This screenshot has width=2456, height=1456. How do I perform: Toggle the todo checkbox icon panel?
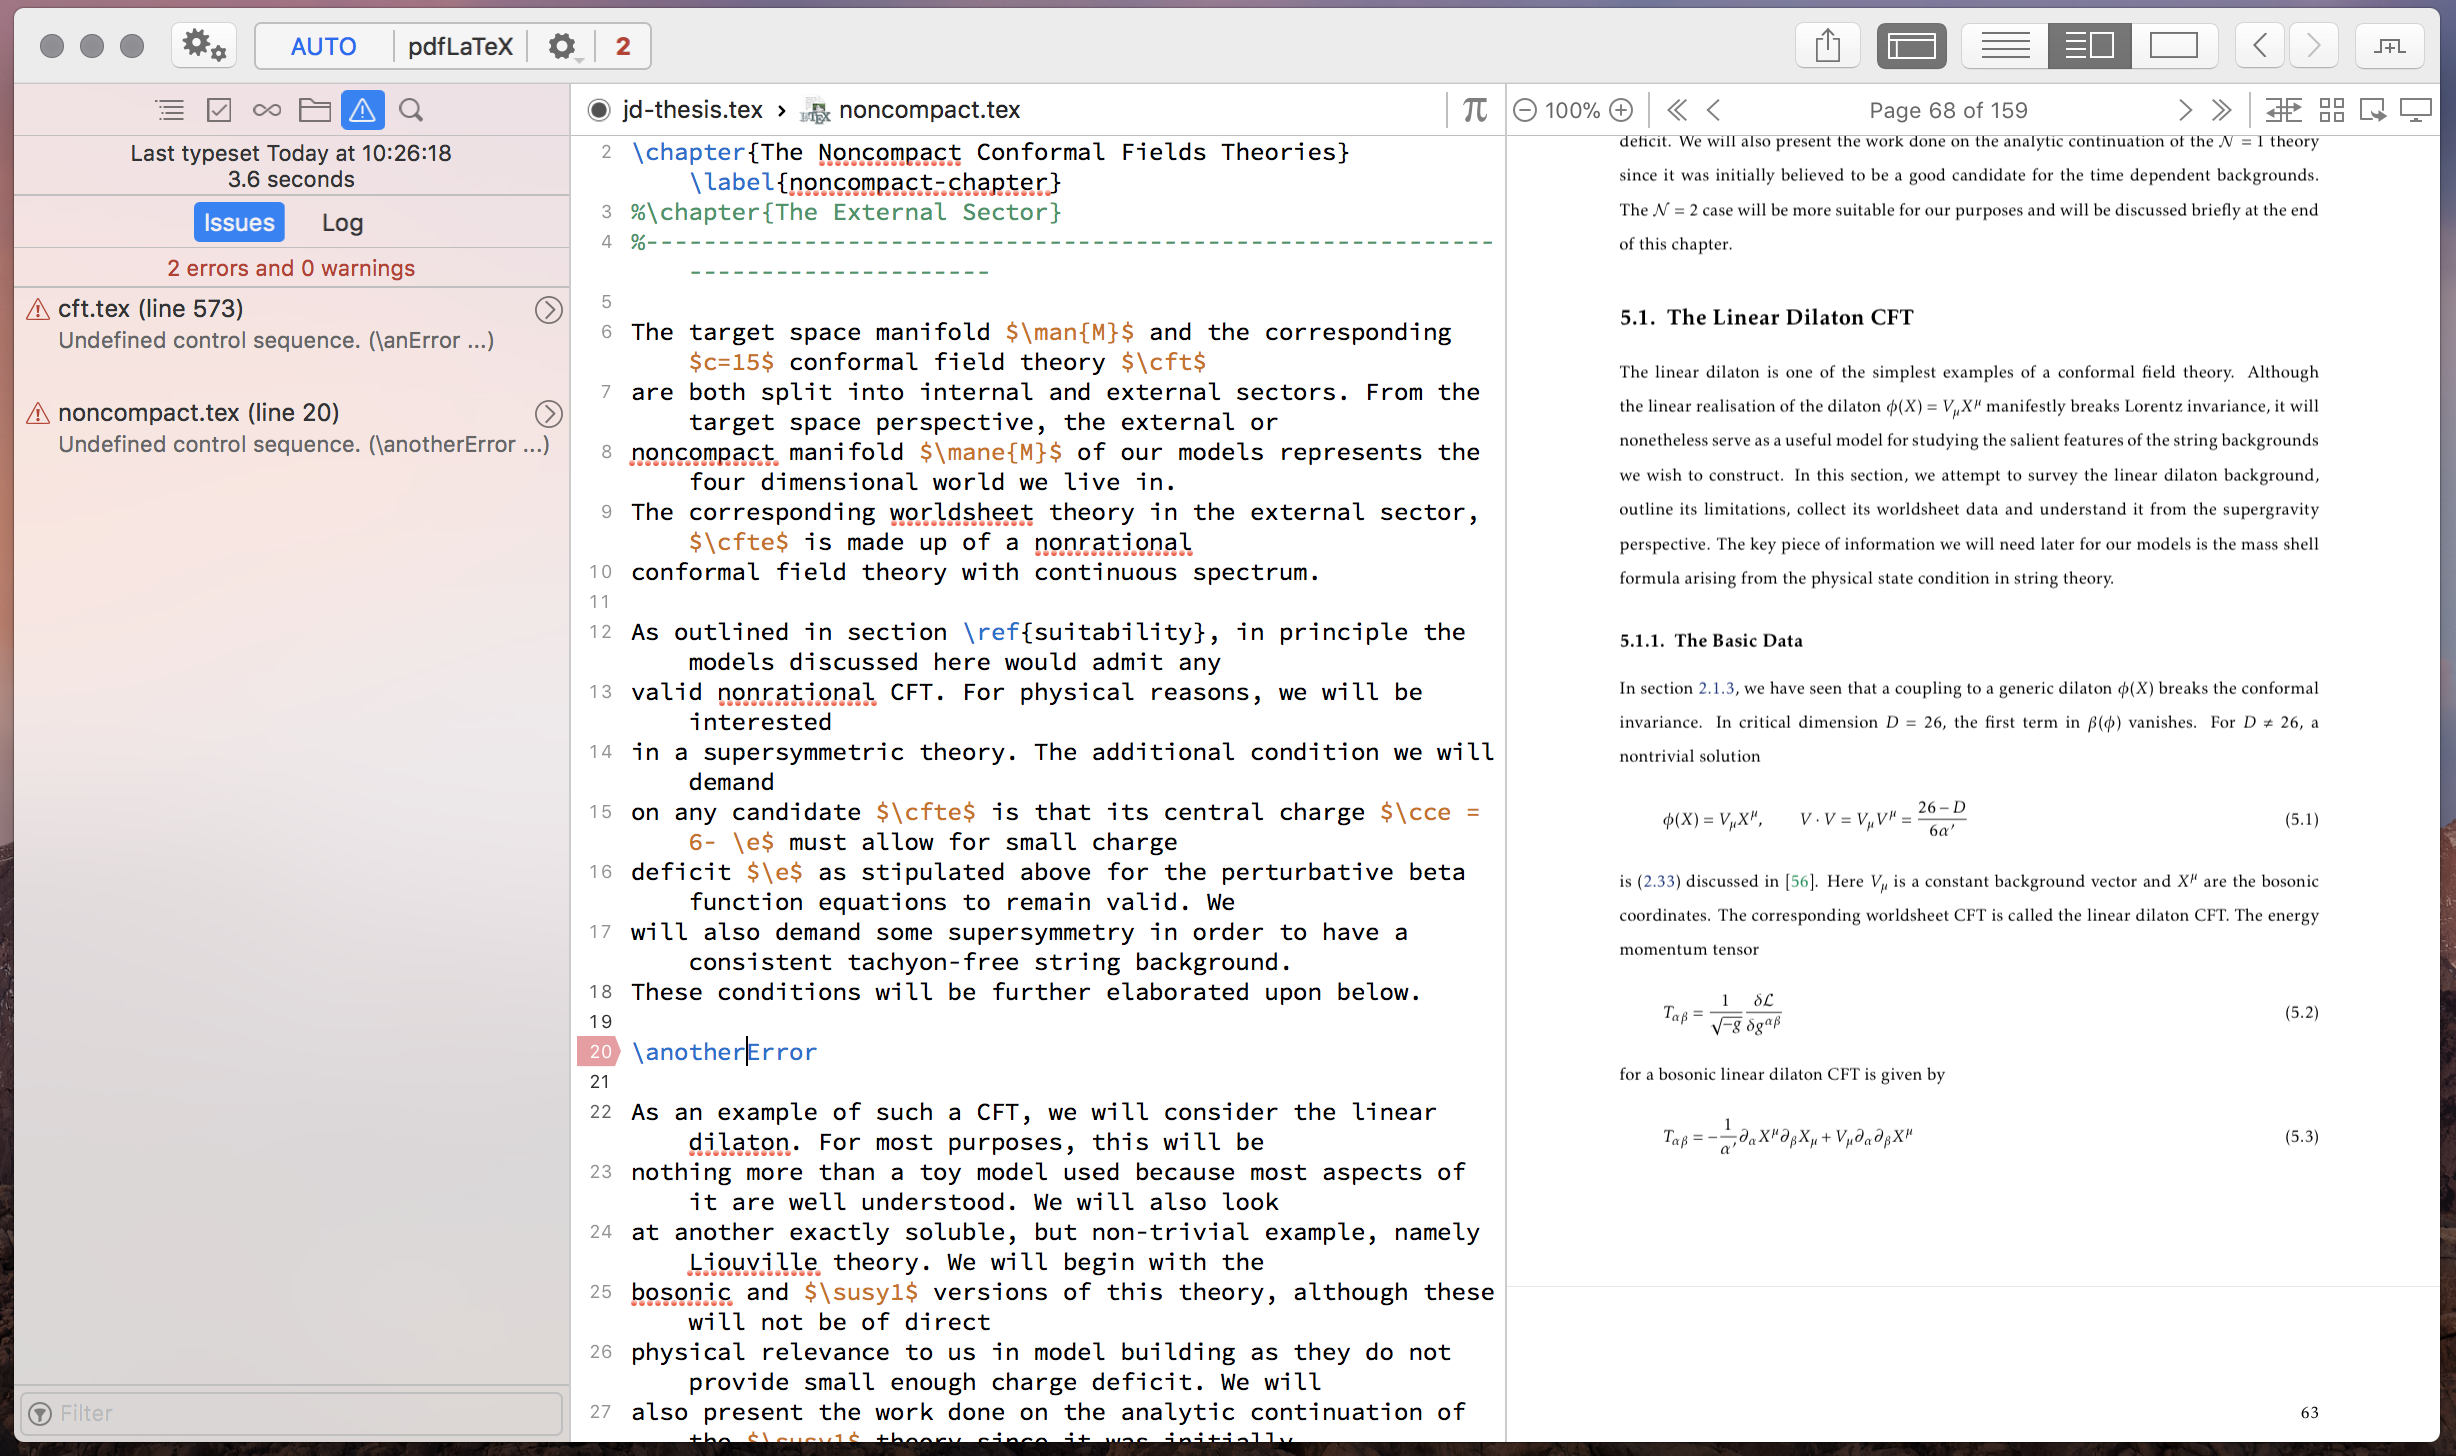pos(218,110)
